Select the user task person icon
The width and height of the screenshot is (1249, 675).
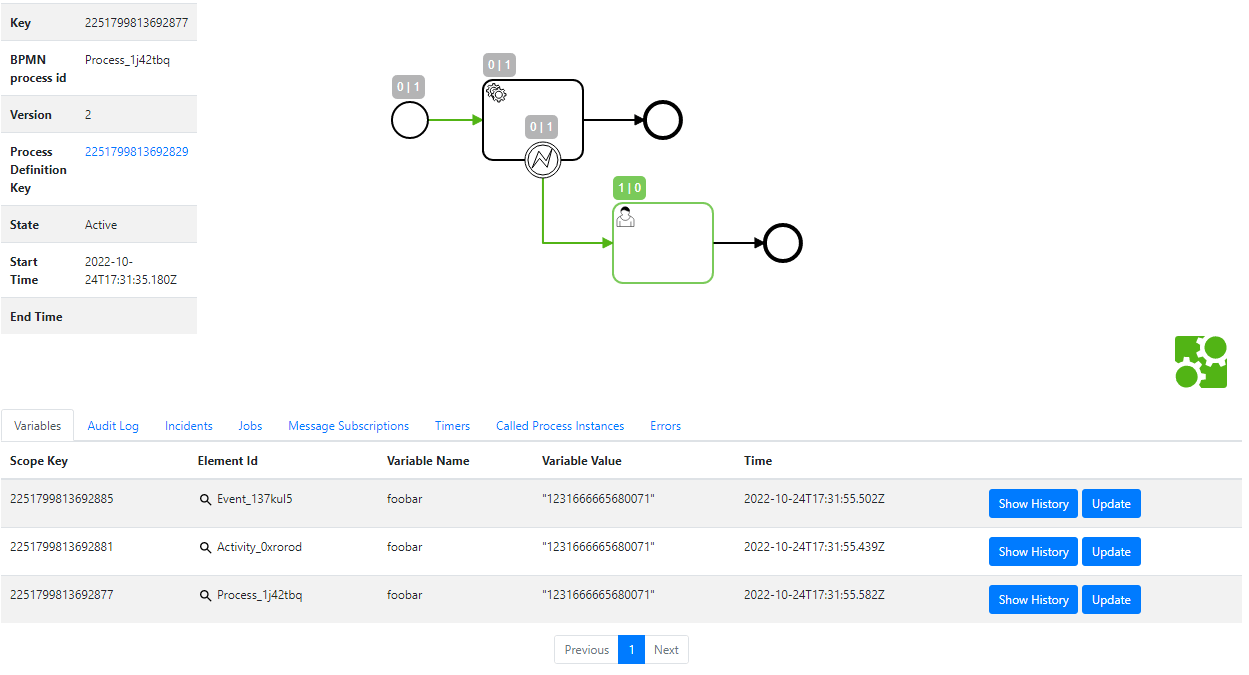point(625,215)
